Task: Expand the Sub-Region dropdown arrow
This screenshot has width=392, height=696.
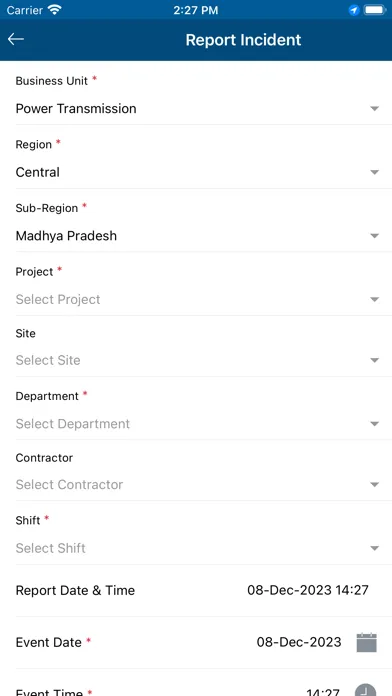Action: (x=375, y=236)
